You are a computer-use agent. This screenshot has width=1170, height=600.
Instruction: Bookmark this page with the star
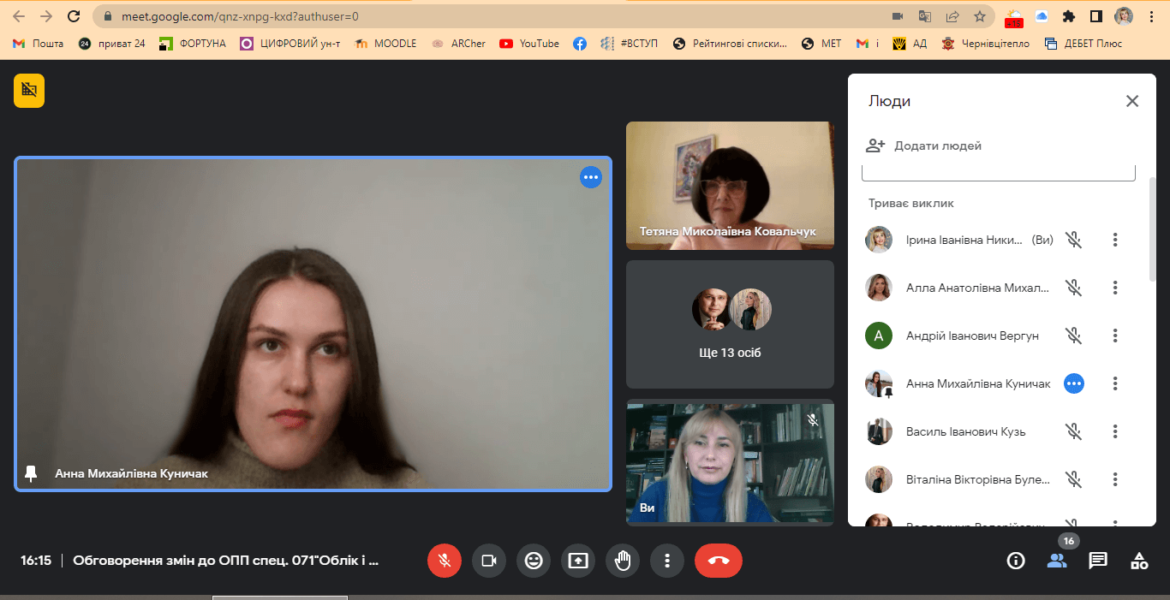[x=980, y=16]
